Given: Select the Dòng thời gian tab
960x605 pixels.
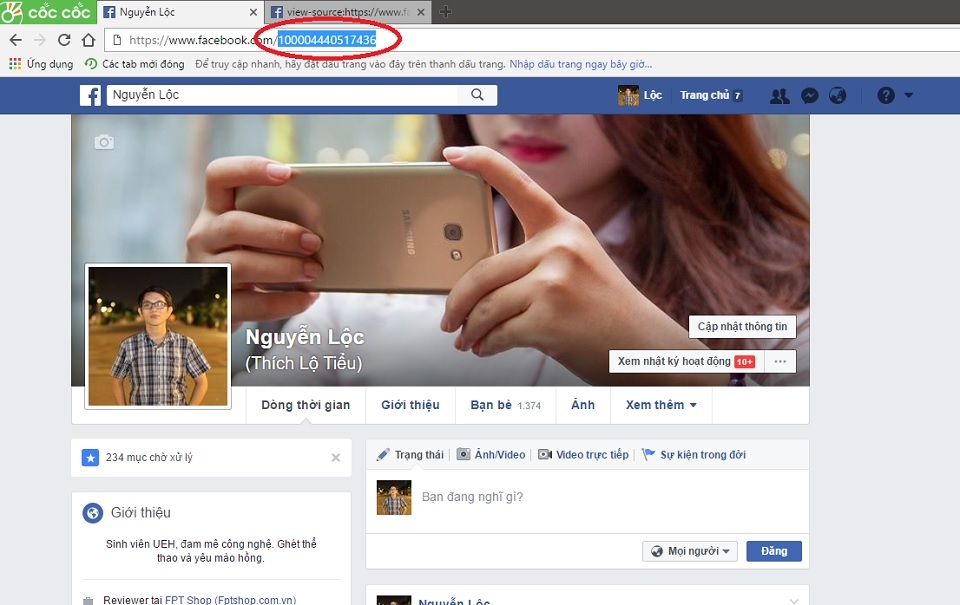Looking at the screenshot, I should [x=306, y=405].
